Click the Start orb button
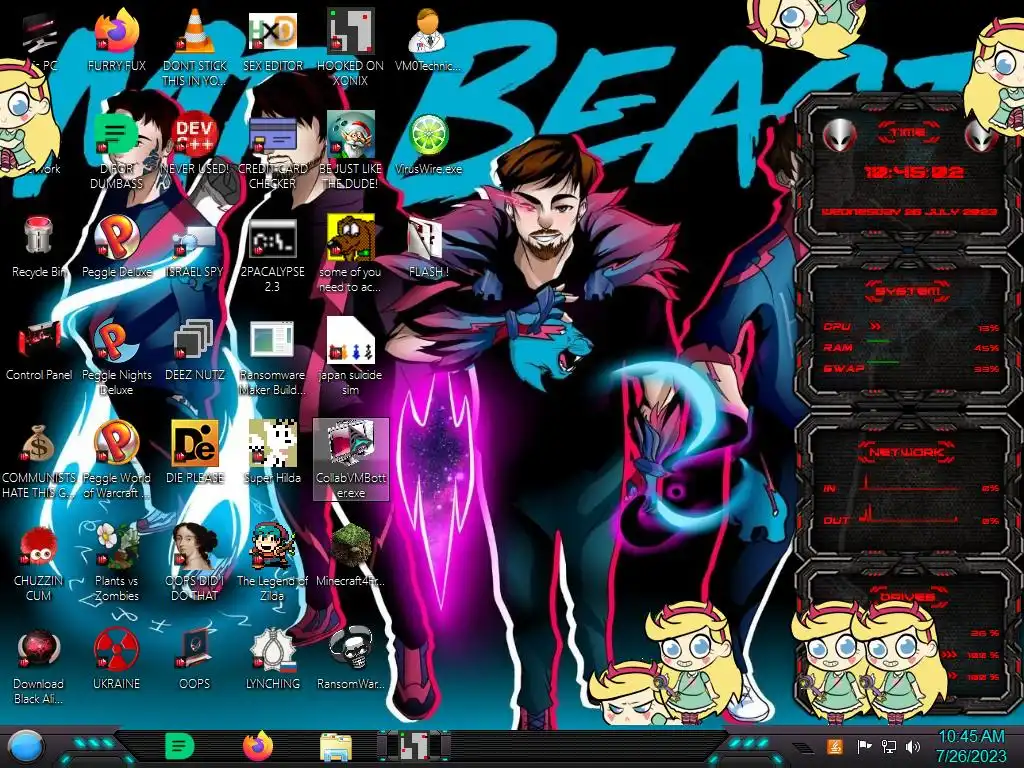This screenshot has height=768, width=1024. pyautogui.click(x=26, y=746)
